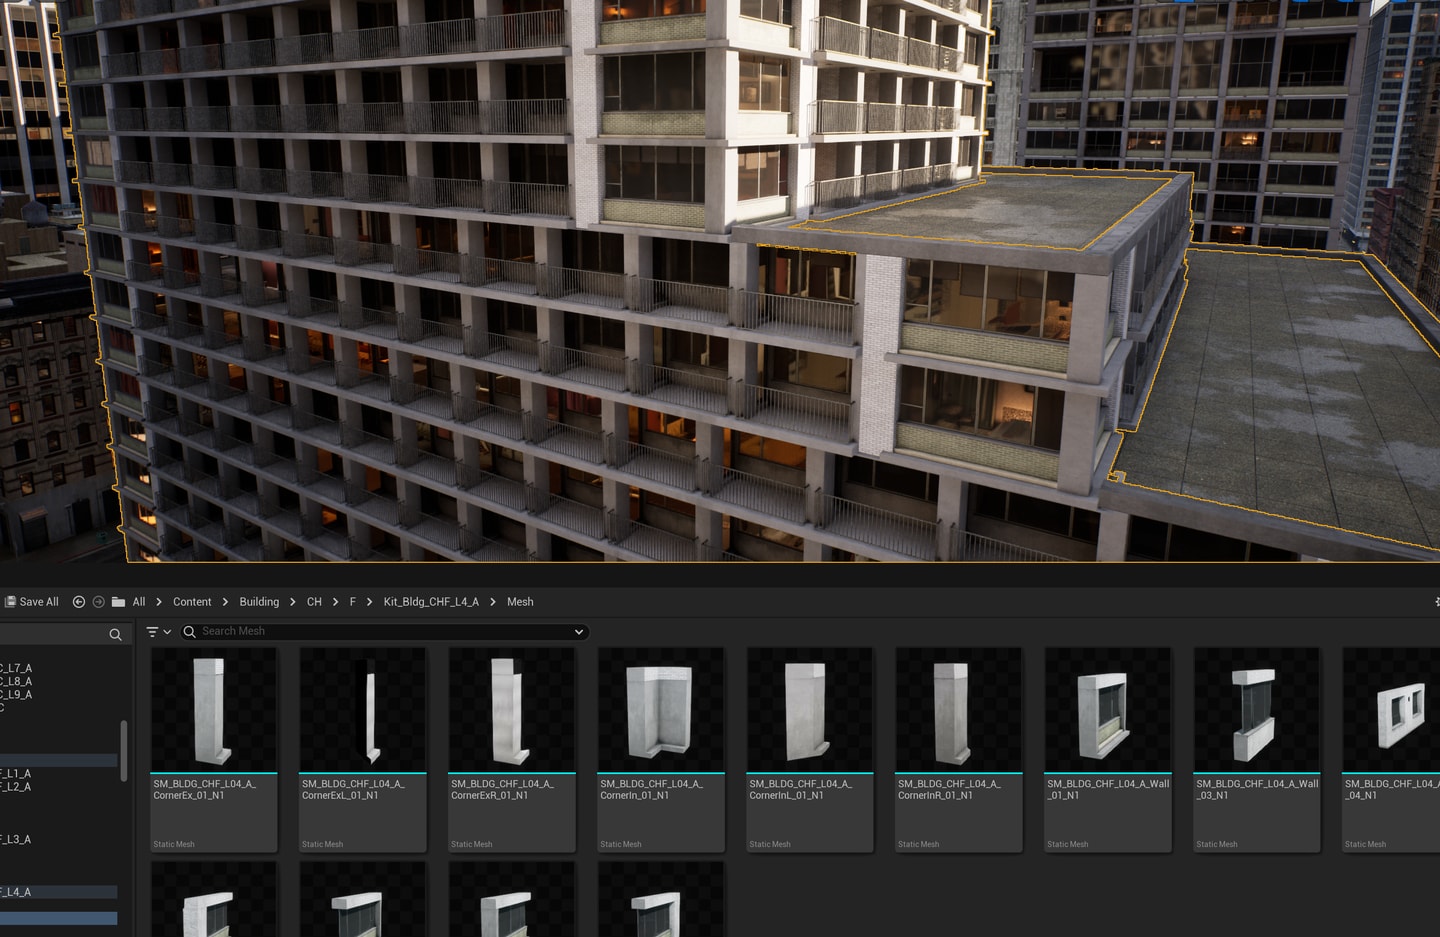This screenshot has height=937, width=1440.
Task: Open the asset filter menu icon
Action: coord(152,632)
